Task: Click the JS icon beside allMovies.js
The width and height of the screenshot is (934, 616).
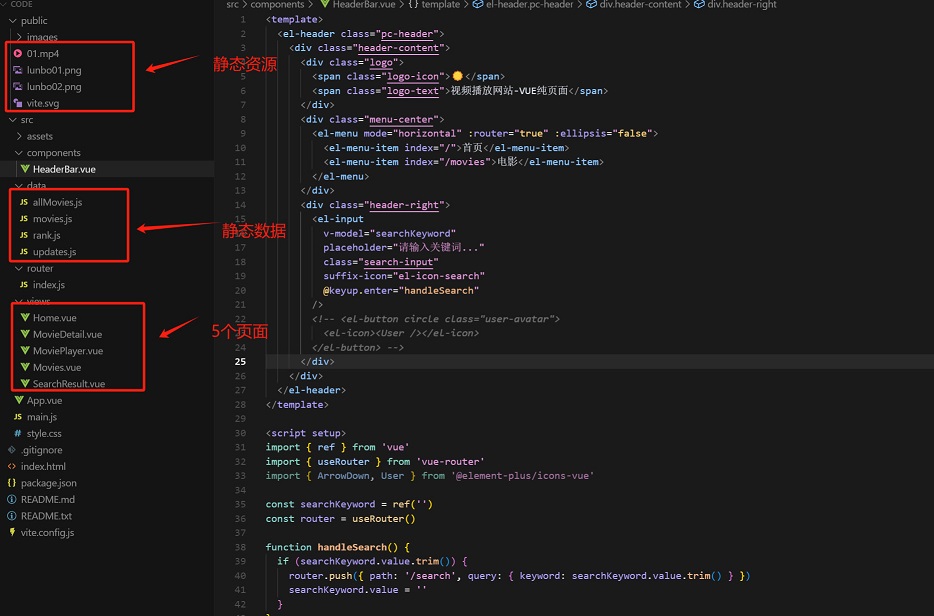Action: click(x=24, y=202)
